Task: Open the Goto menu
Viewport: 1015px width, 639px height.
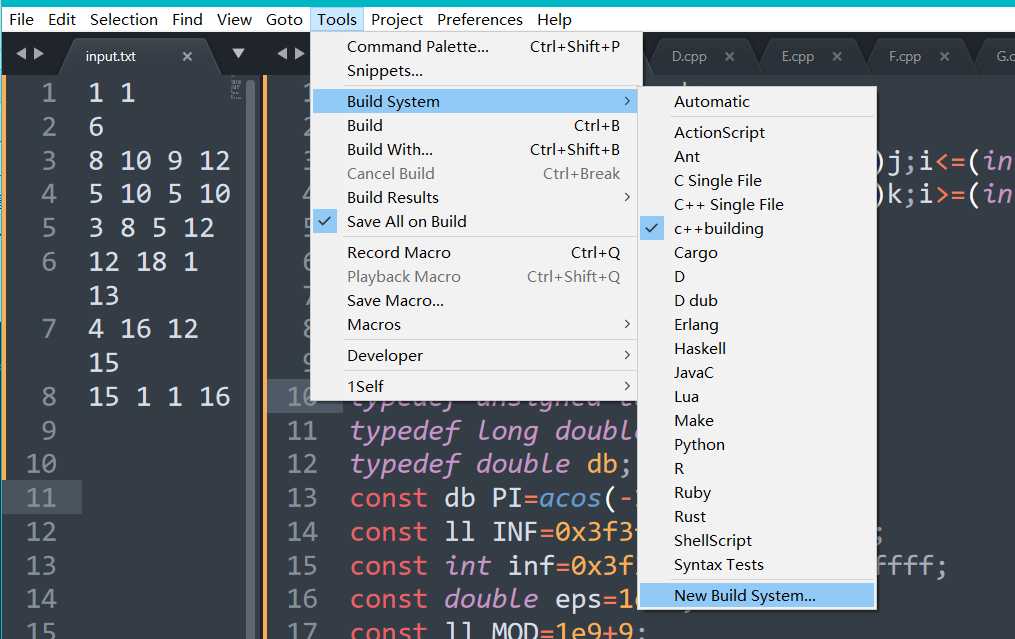Action: pyautogui.click(x=284, y=20)
